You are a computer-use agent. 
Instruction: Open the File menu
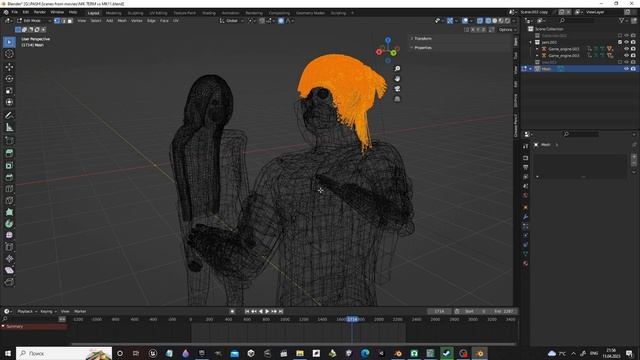15,12
